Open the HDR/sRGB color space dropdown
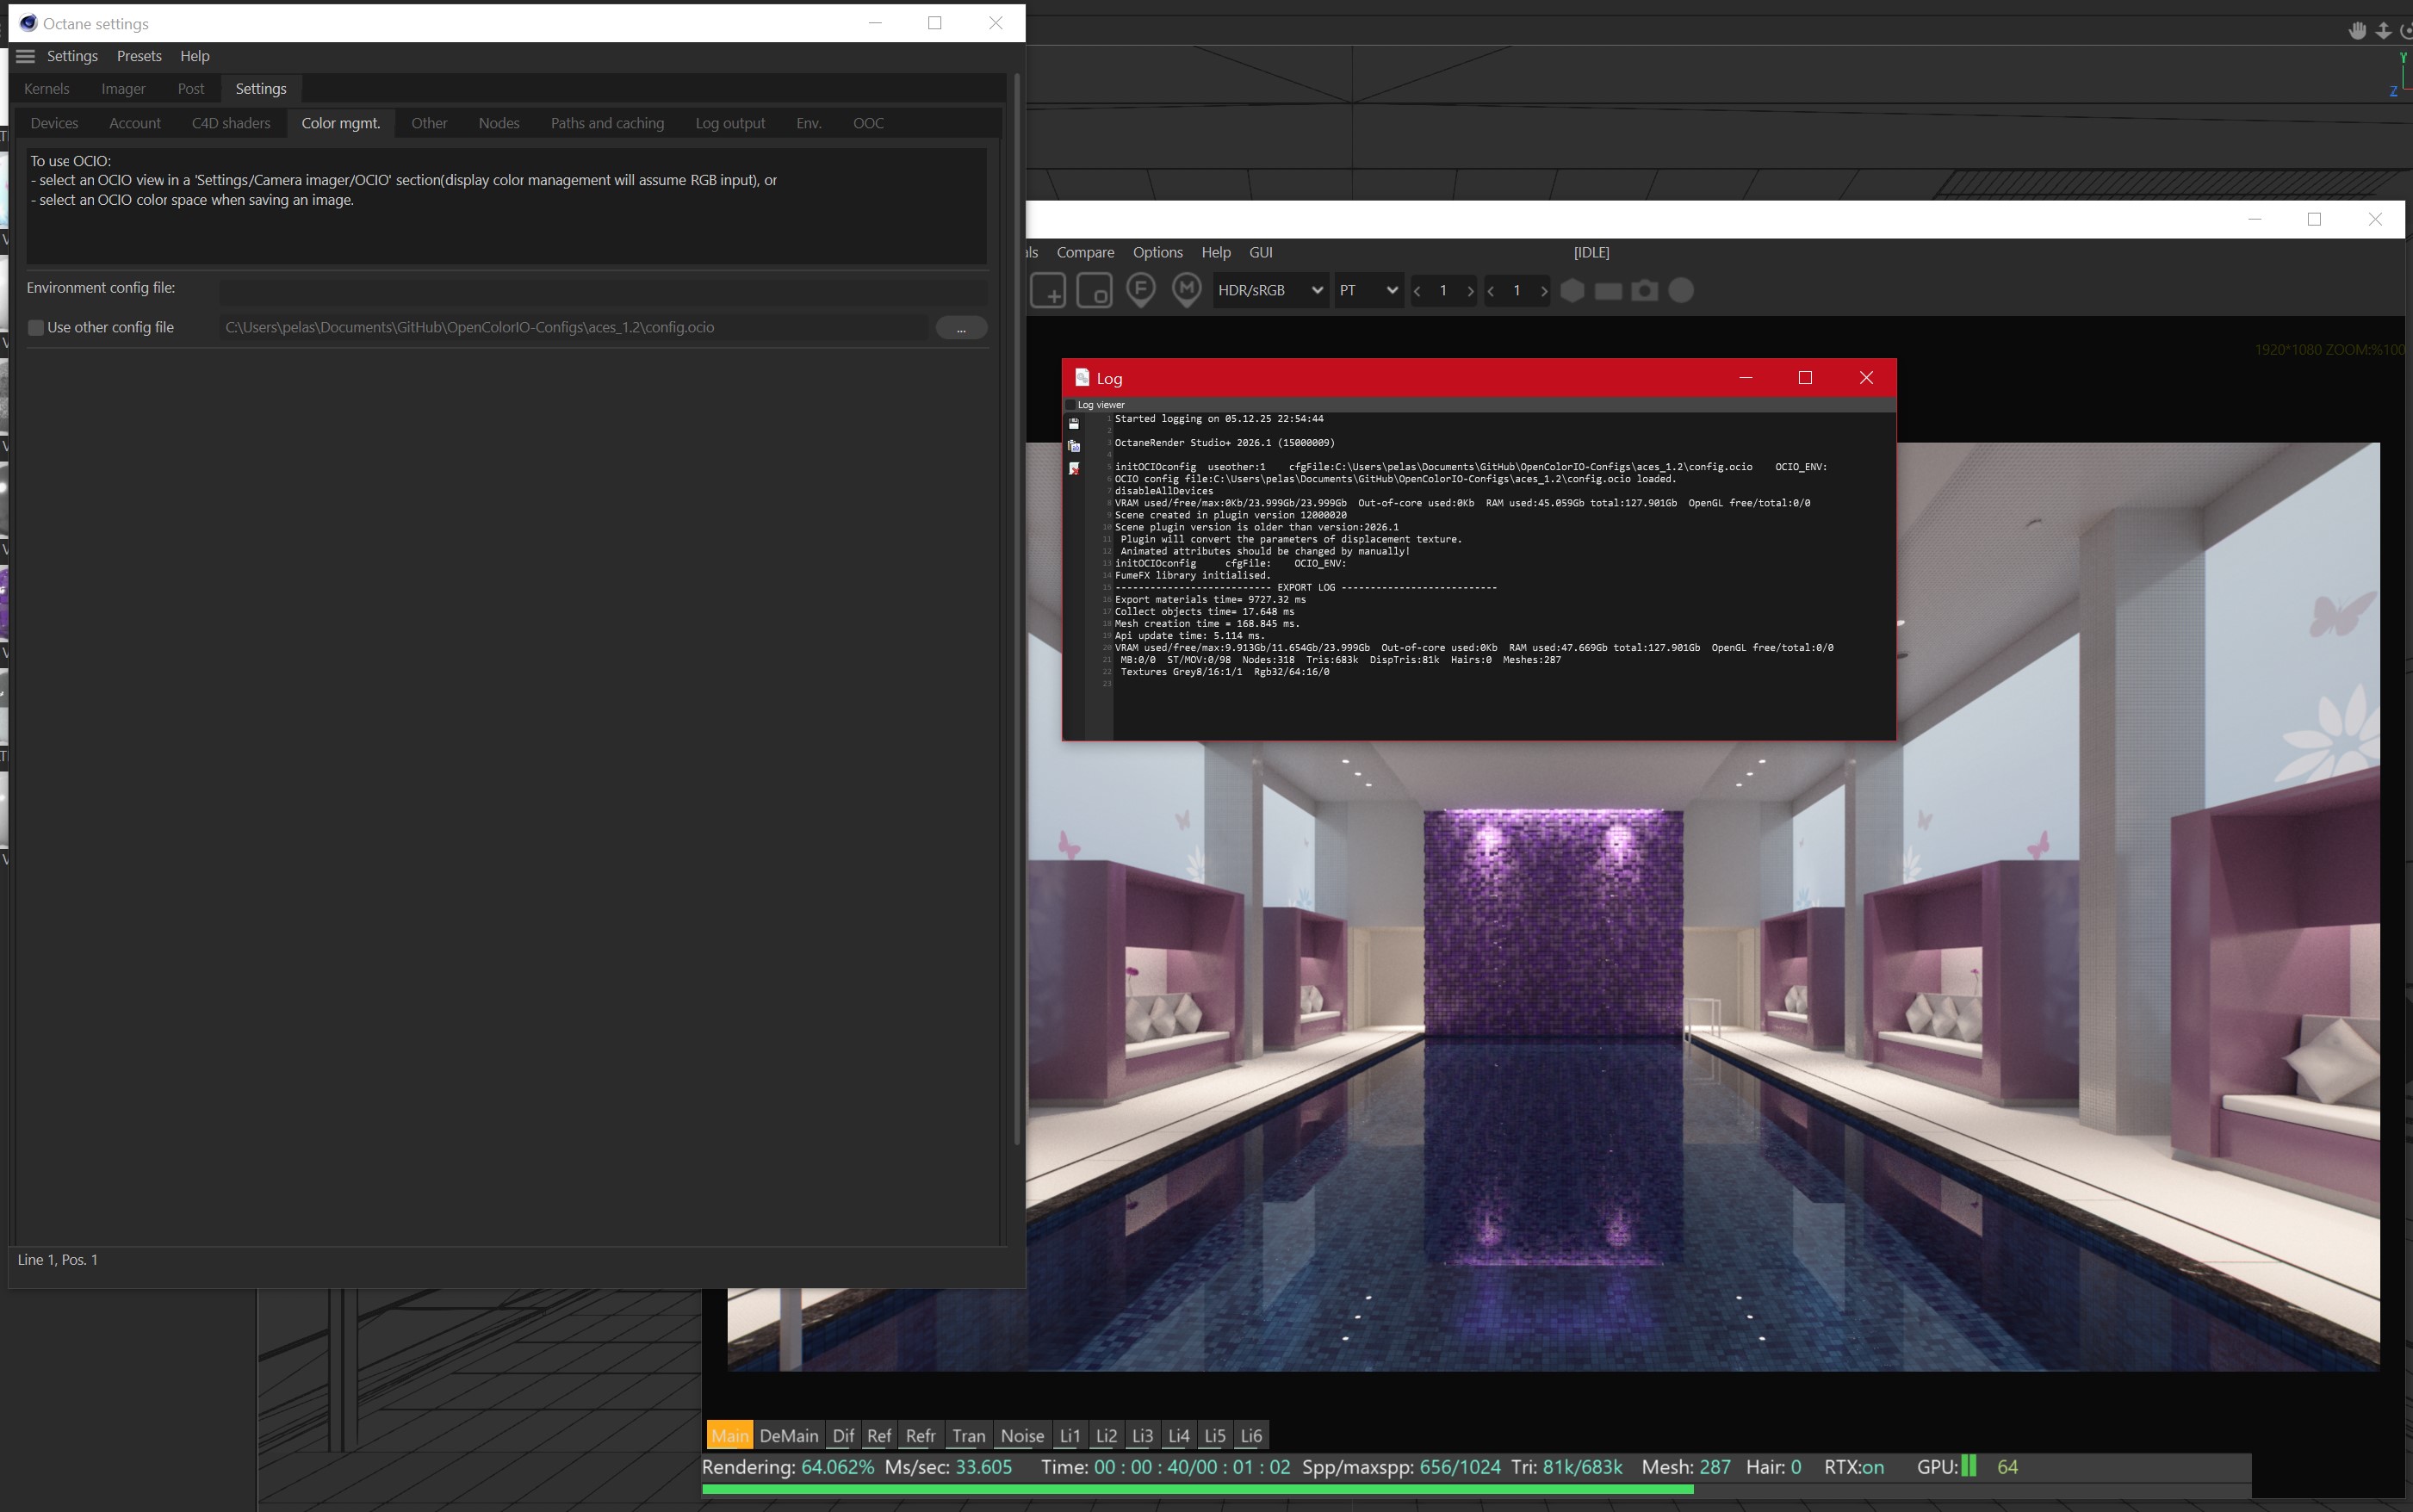2413x1512 pixels. pyautogui.click(x=1270, y=291)
